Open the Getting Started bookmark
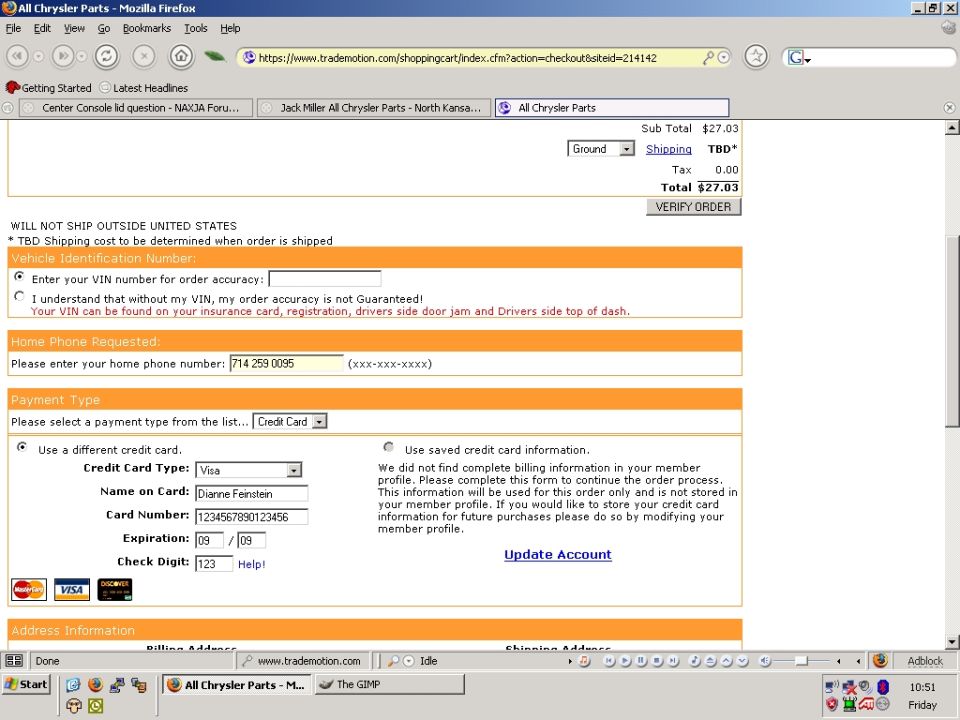960x720 pixels. [49, 88]
